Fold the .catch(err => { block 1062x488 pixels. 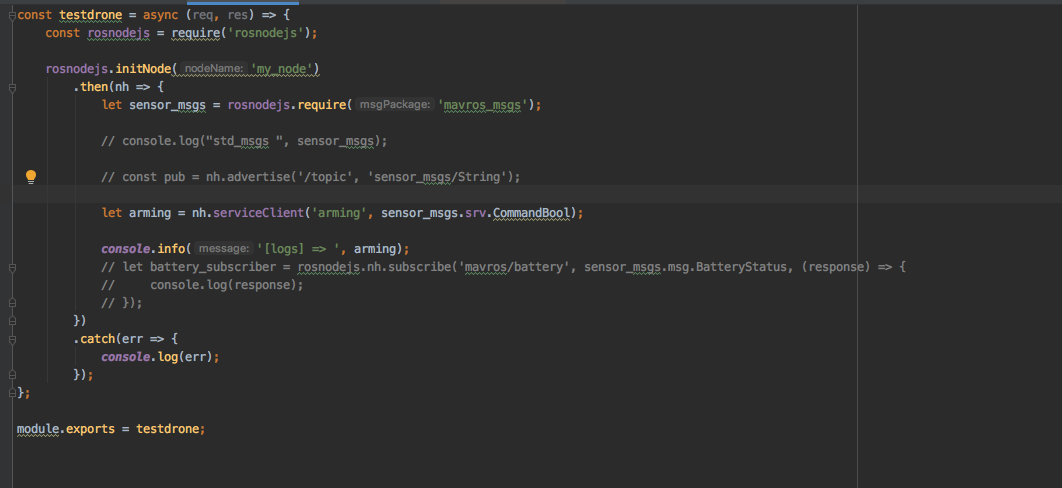(12, 338)
